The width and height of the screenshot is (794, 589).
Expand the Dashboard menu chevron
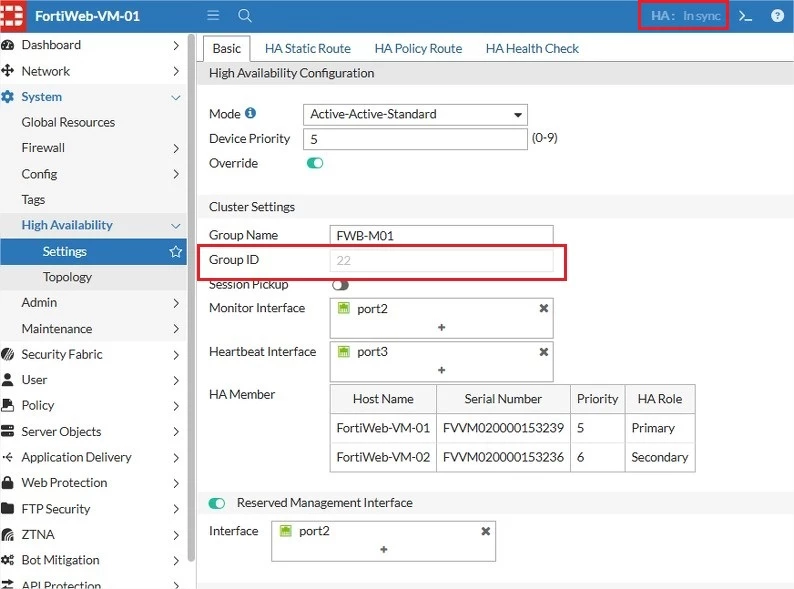176,45
